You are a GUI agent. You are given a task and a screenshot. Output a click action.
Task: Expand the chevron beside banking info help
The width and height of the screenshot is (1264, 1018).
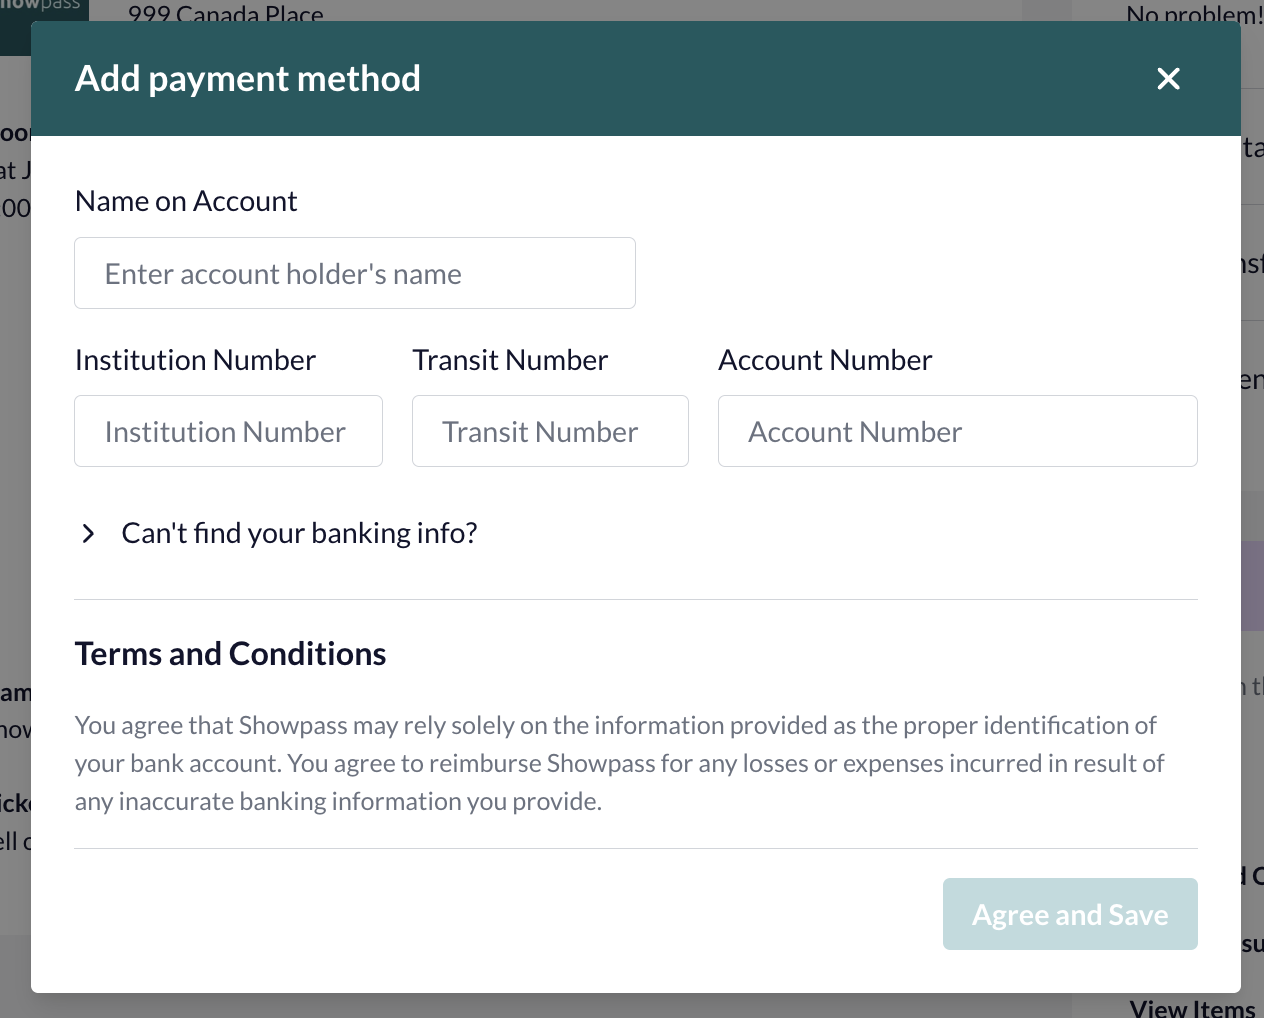point(88,534)
